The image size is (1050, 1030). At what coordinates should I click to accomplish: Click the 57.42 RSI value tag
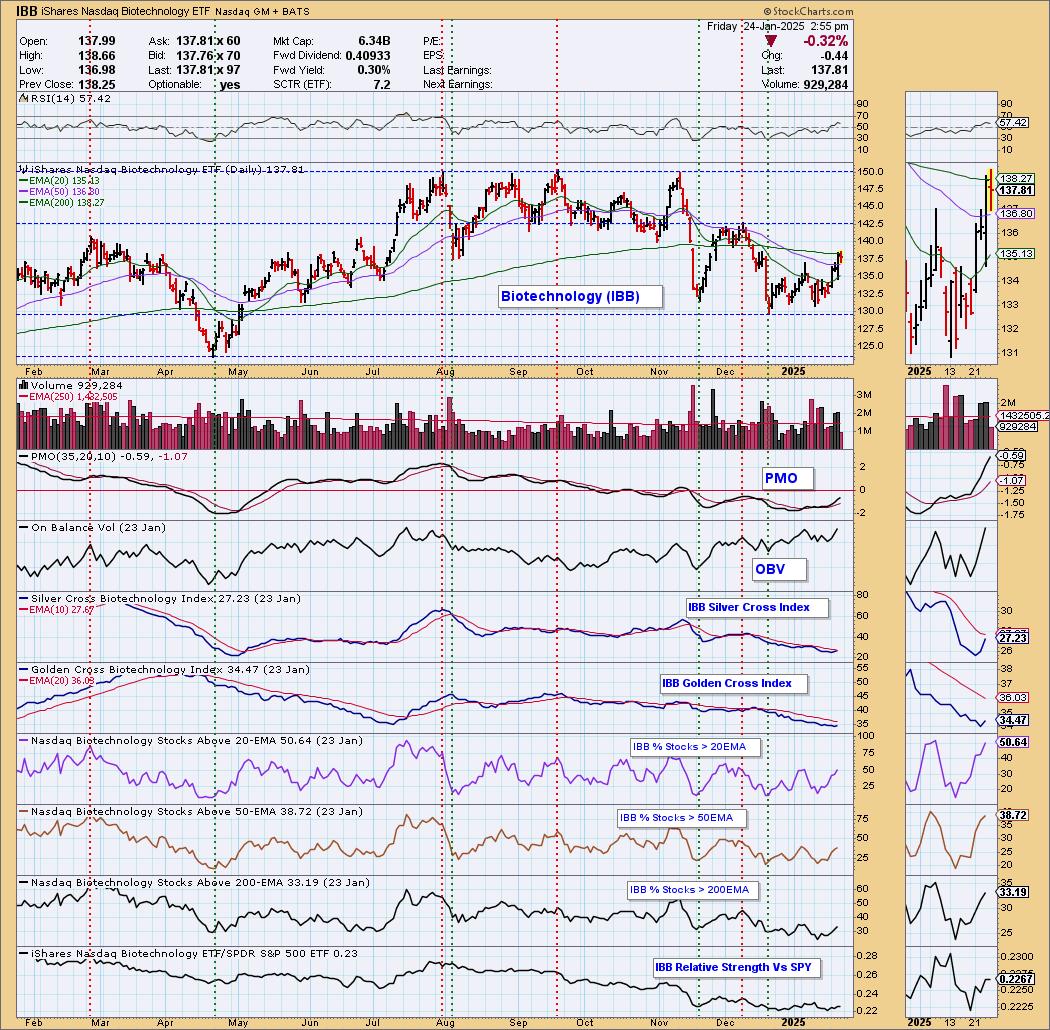[x=1018, y=122]
